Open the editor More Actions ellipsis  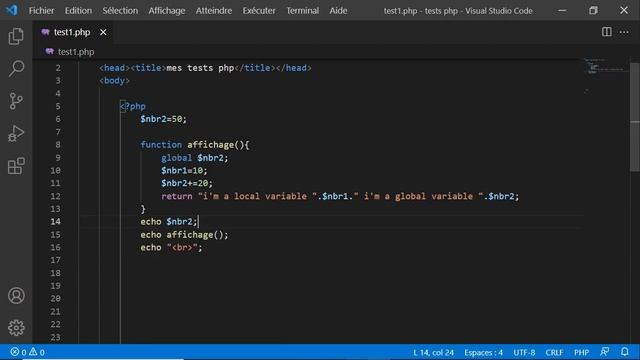pyautogui.click(x=624, y=32)
